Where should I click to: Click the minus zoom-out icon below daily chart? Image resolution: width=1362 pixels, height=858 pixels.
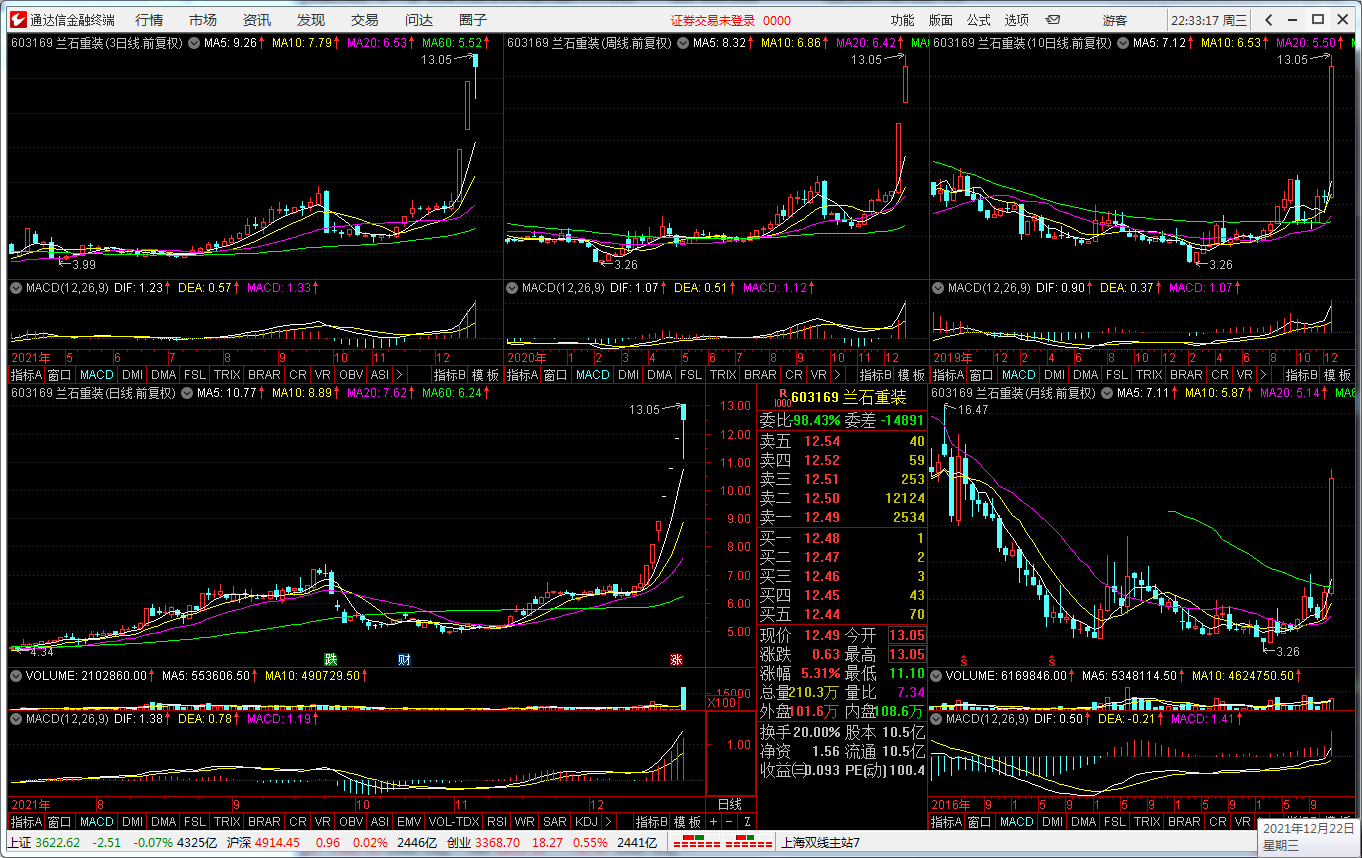point(728,822)
